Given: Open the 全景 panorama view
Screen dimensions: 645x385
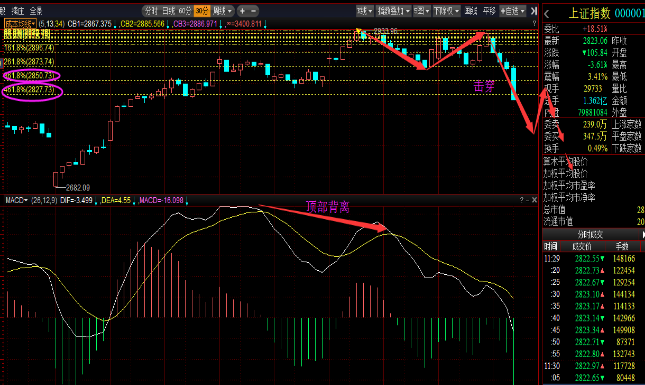Looking at the screenshot, I should click(36, 11).
